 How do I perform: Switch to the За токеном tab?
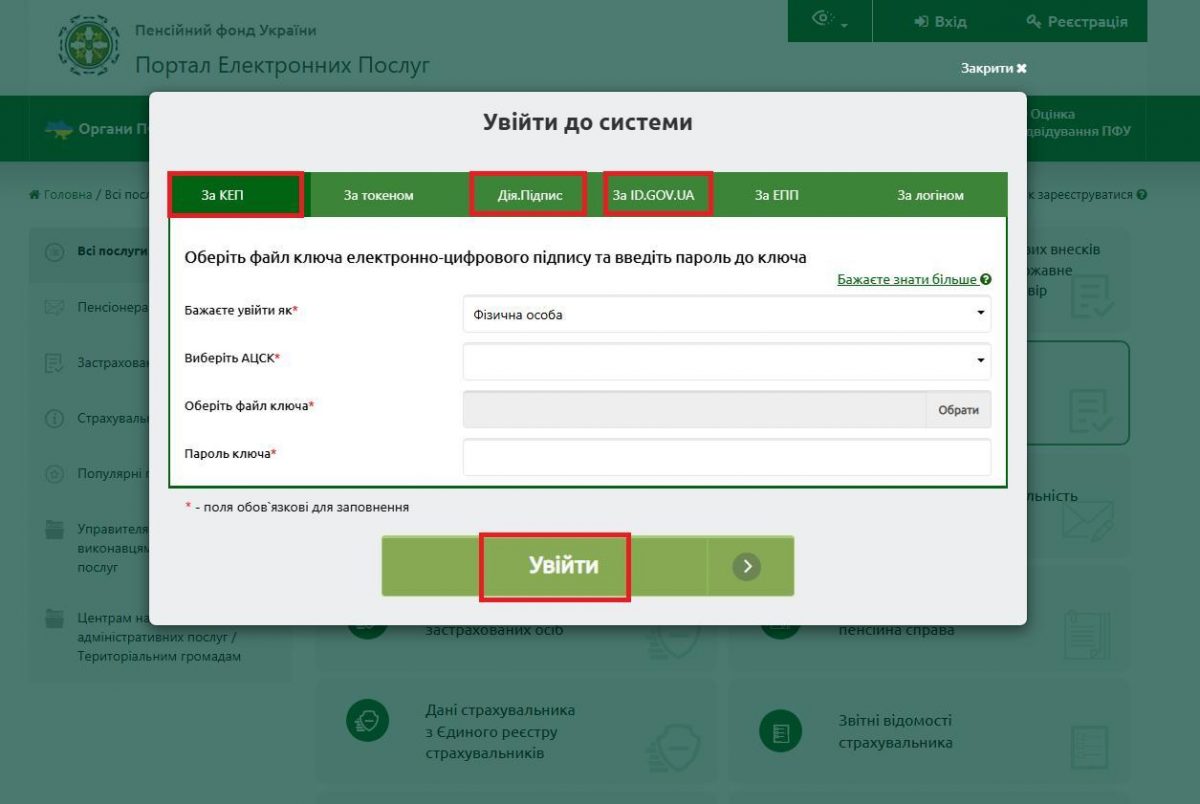(378, 195)
